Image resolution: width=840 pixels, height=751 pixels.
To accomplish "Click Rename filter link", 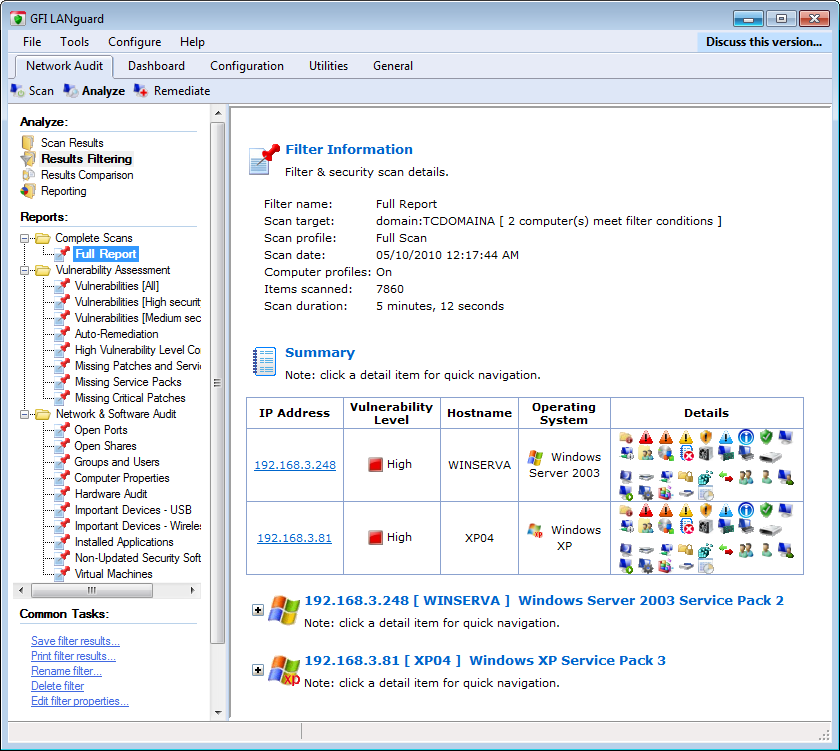I will [x=66, y=671].
